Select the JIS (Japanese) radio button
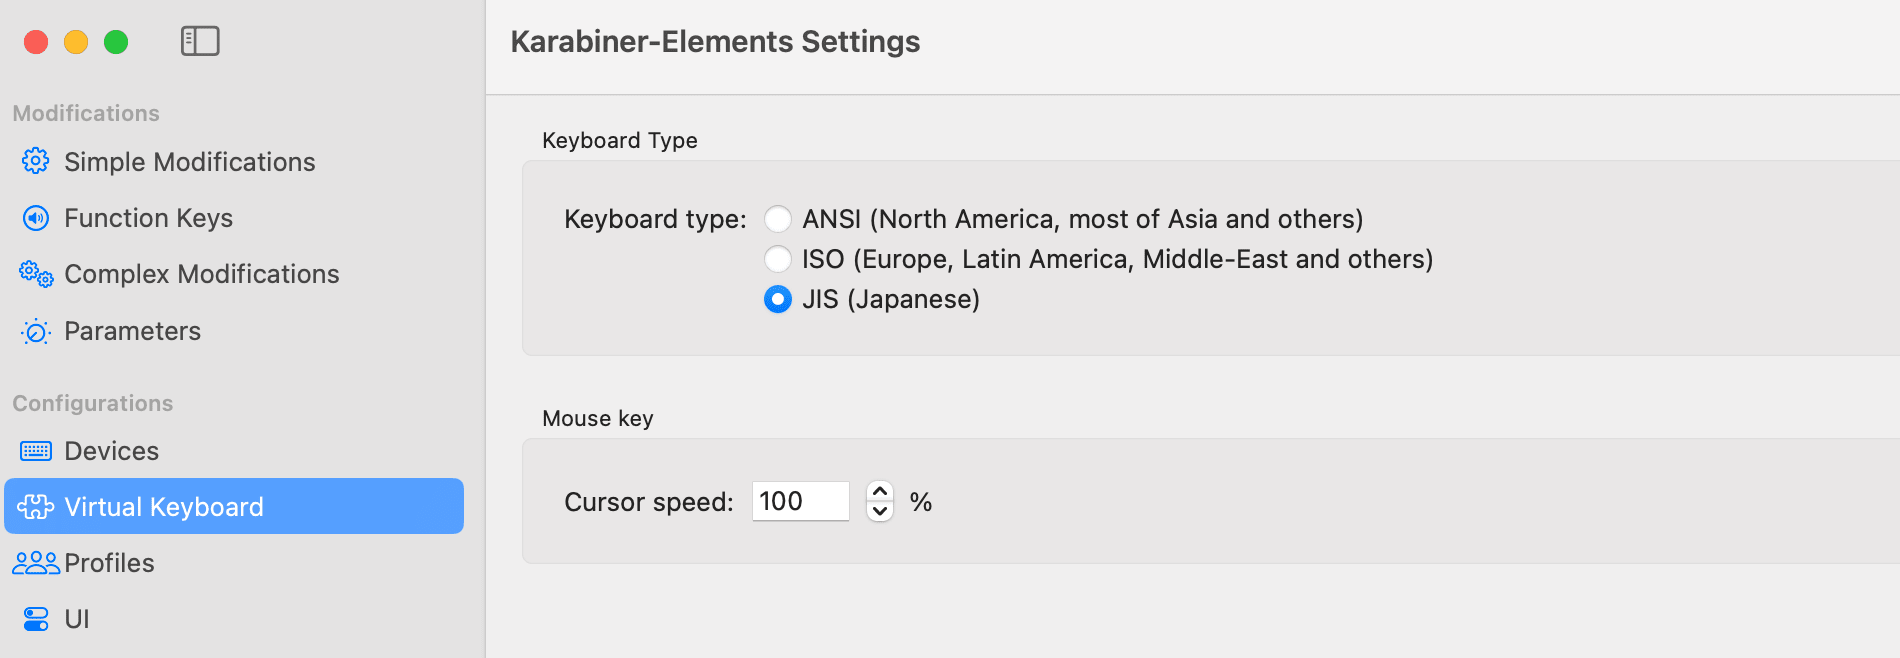 pyautogui.click(x=778, y=299)
